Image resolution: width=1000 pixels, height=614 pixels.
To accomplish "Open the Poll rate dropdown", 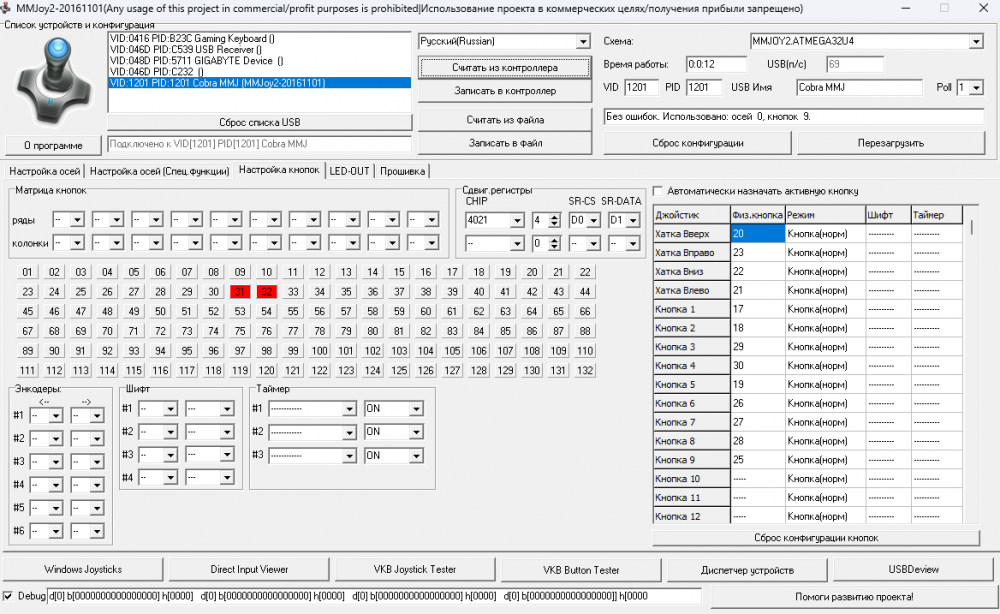I will pos(976,88).
